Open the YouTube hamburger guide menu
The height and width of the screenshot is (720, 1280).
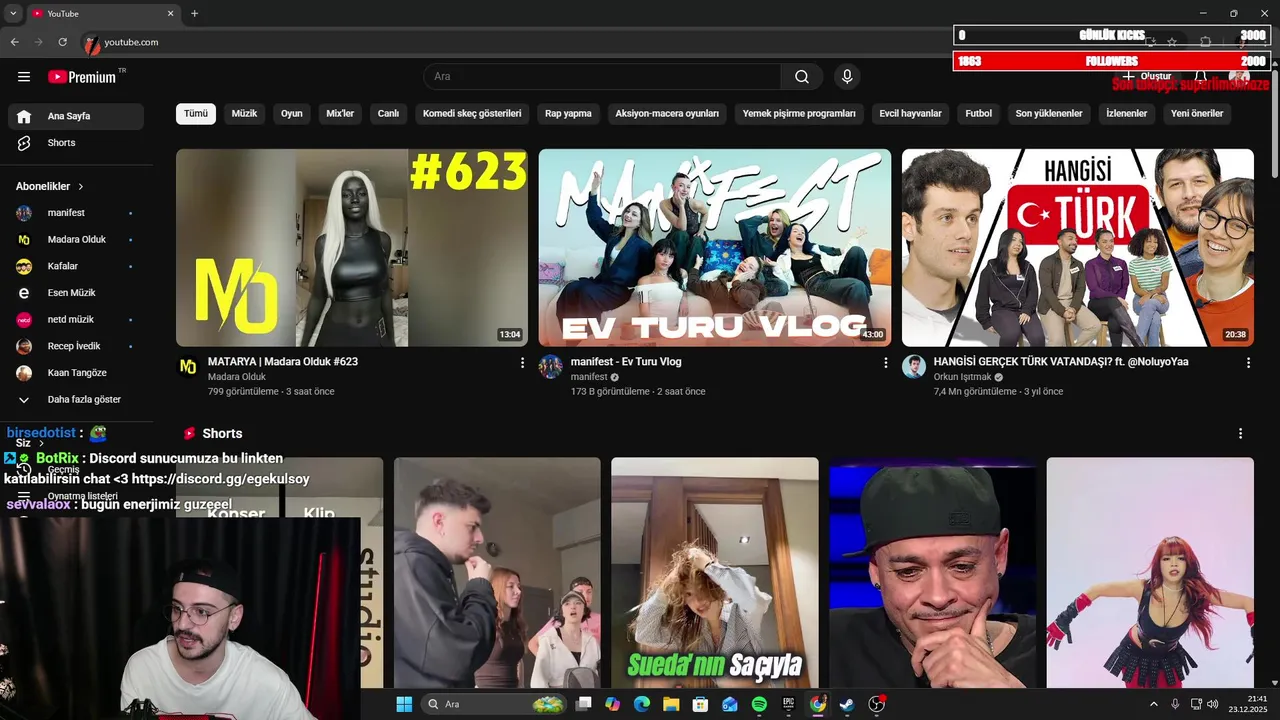pos(24,77)
